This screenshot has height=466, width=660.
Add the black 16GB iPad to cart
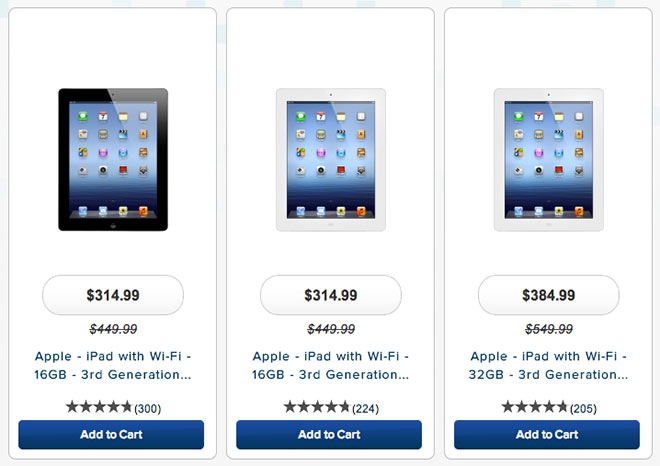point(111,434)
